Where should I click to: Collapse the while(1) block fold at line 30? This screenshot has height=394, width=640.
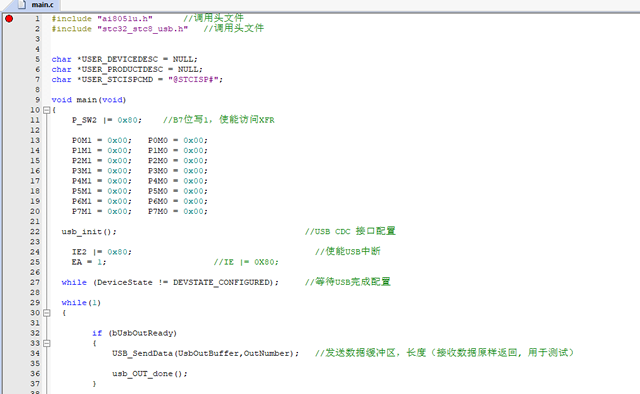pyautogui.click(x=47, y=313)
